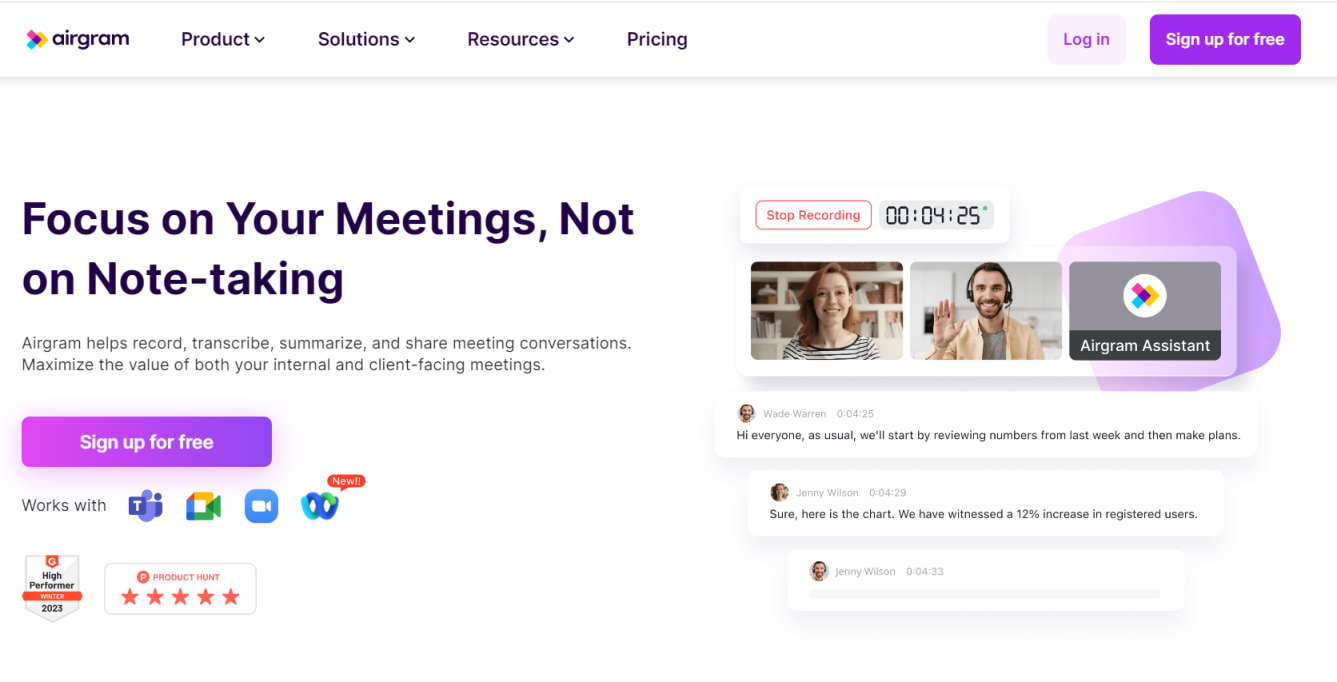This screenshot has height=682, width=1337.
Task: Click the 00:04:25 recording timer
Action: (x=935, y=215)
